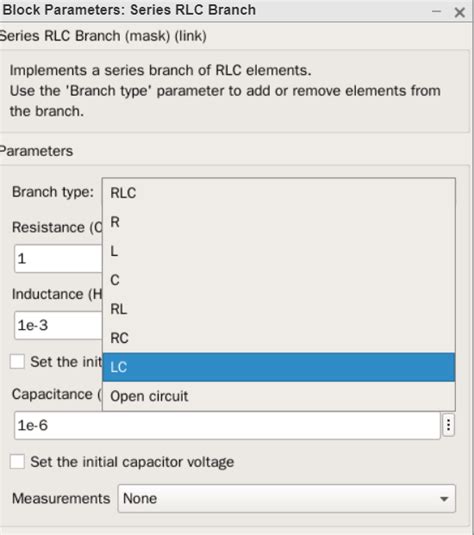Click the Inductance 1e-3 input field
This screenshot has height=535, width=474.
58,325
